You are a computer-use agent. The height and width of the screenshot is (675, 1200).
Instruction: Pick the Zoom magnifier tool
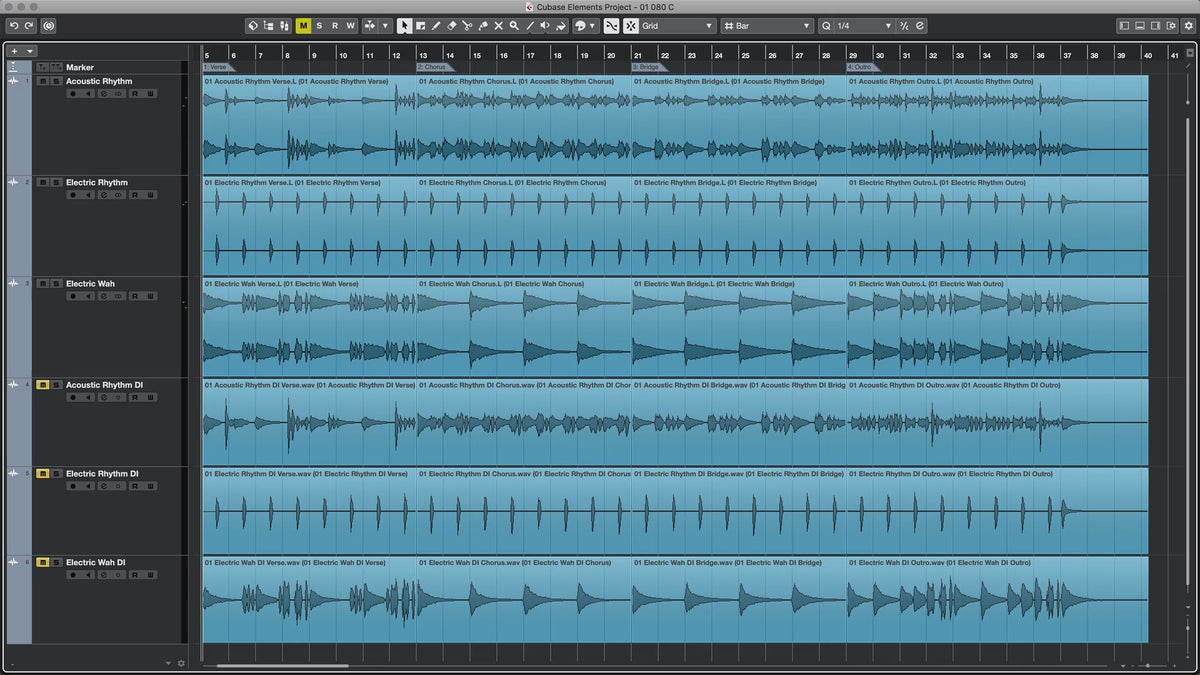[x=514, y=26]
